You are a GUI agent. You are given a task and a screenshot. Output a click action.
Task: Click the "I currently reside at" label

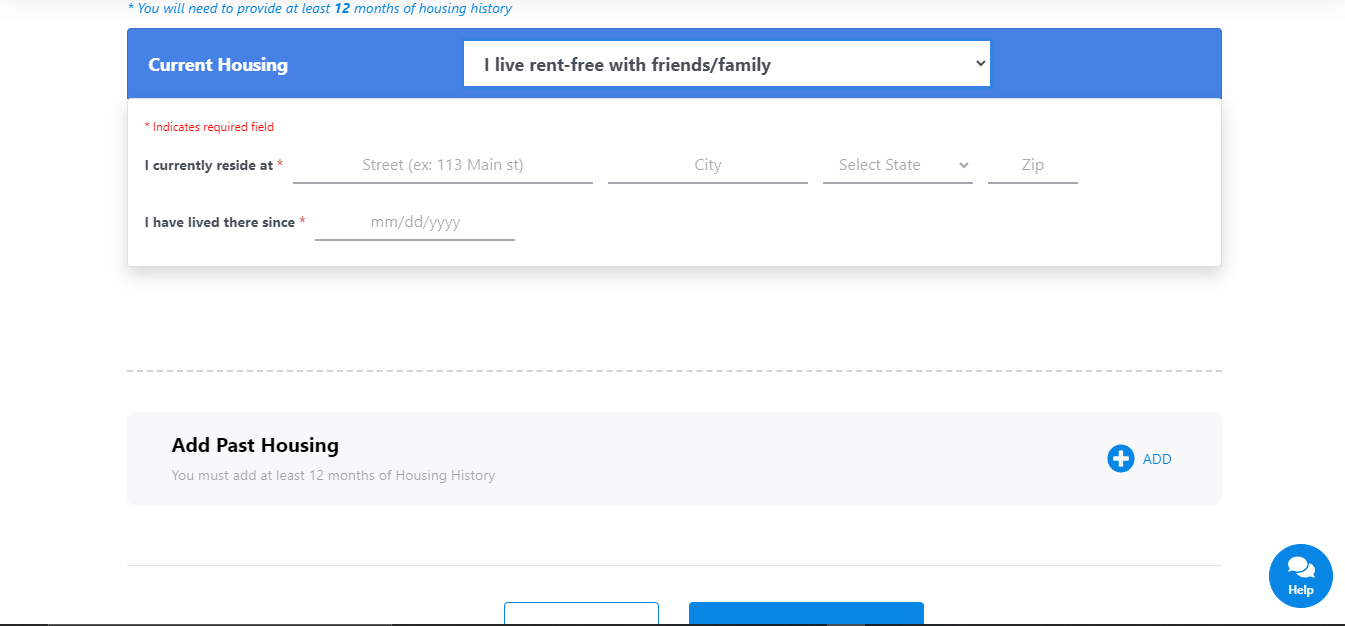pyautogui.click(x=209, y=165)
